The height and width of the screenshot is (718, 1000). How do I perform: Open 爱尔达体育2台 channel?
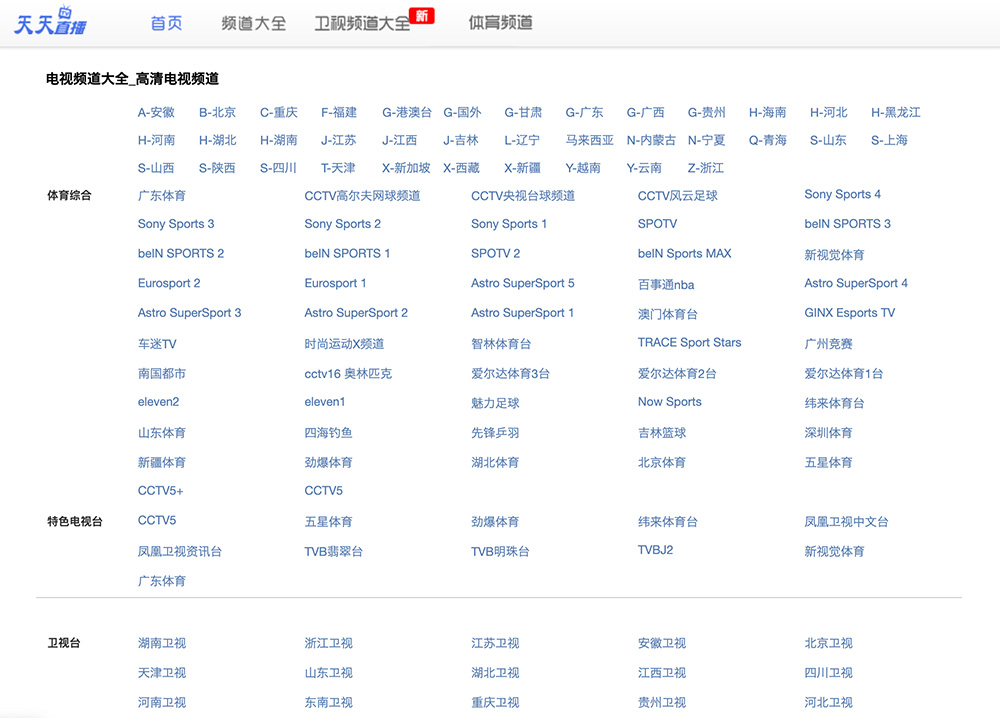[x=677, y=374]
